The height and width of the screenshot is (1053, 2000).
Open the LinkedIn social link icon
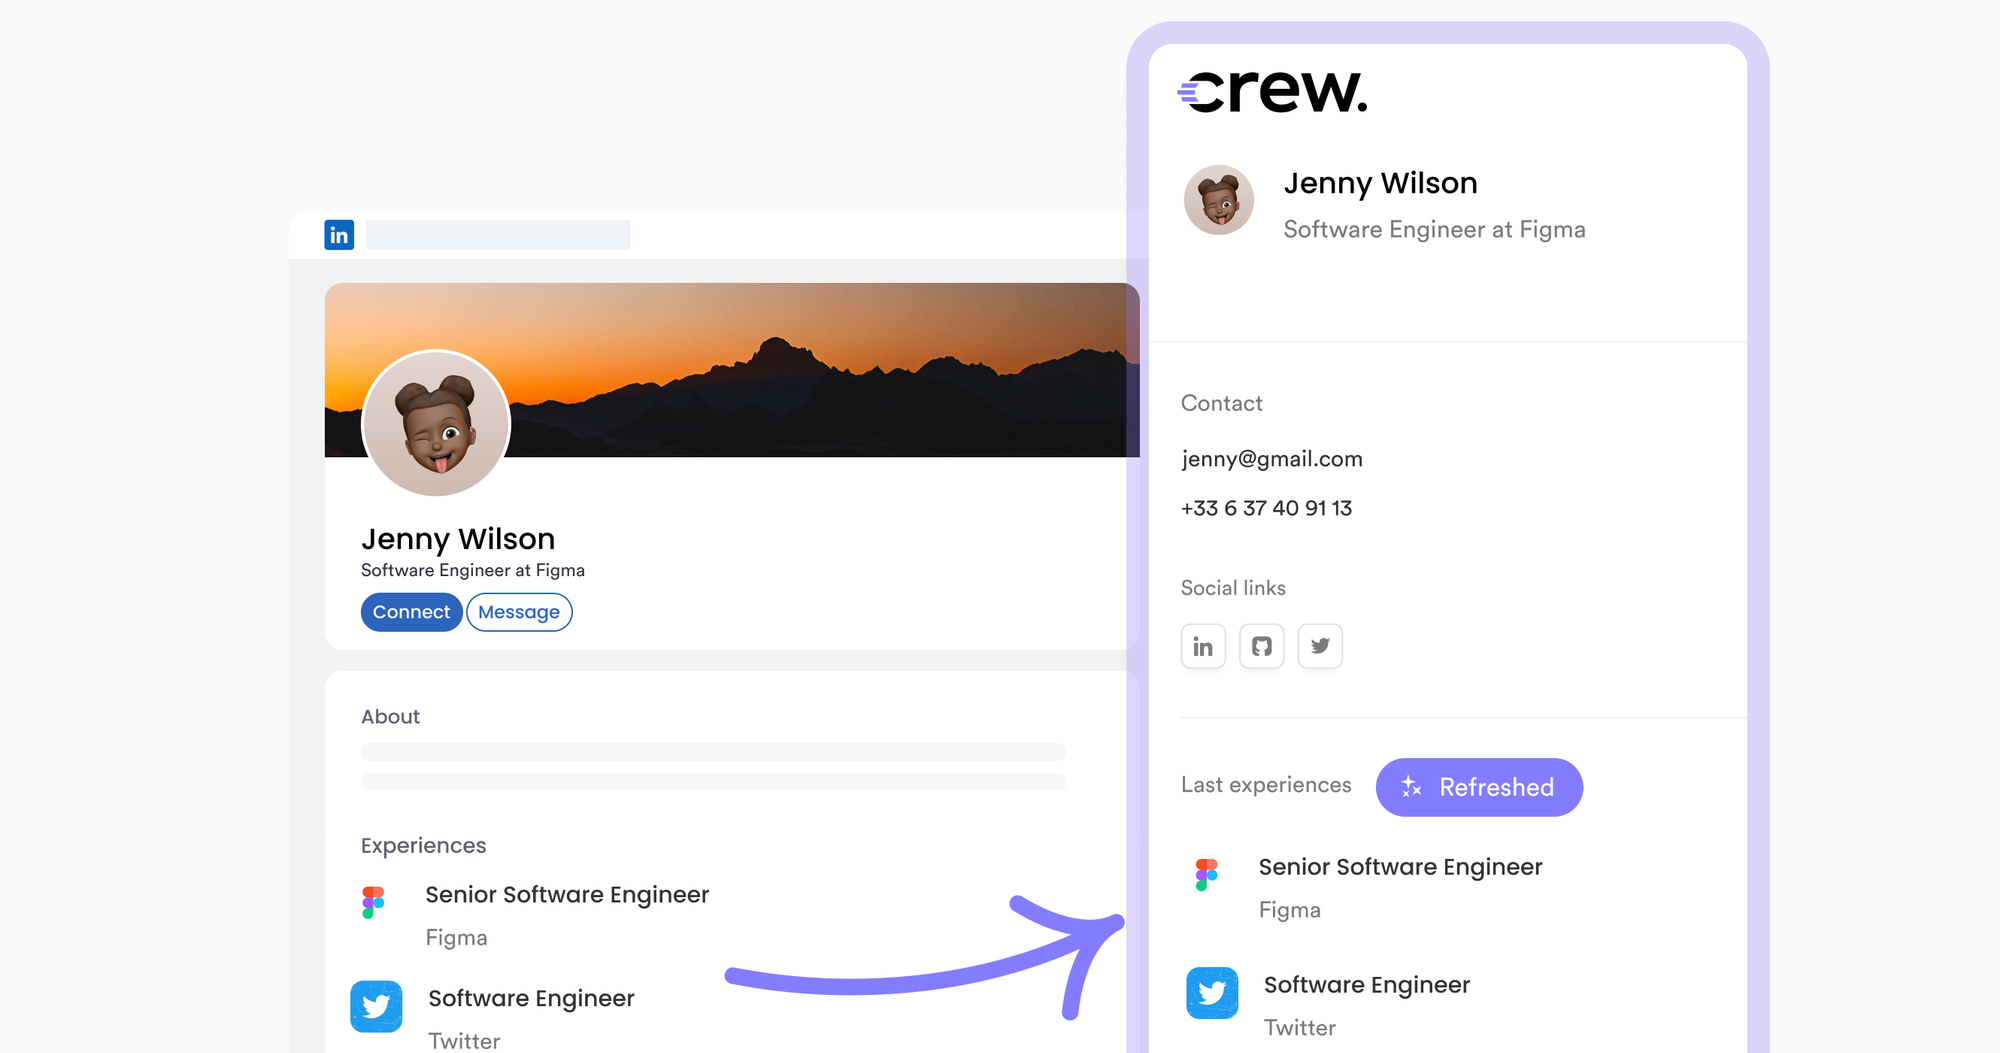coord(1203,646)
